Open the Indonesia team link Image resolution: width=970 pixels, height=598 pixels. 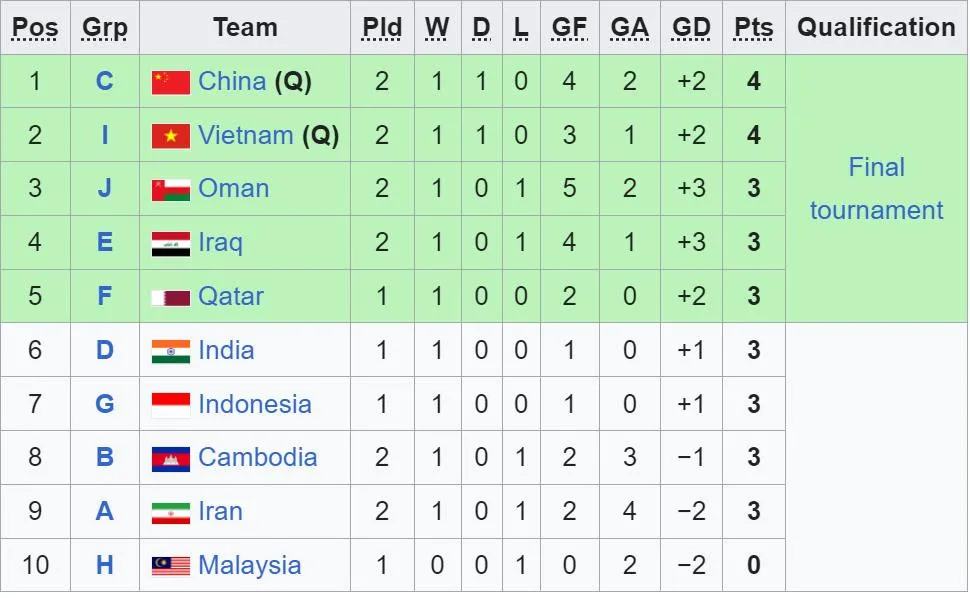[254, 404]
